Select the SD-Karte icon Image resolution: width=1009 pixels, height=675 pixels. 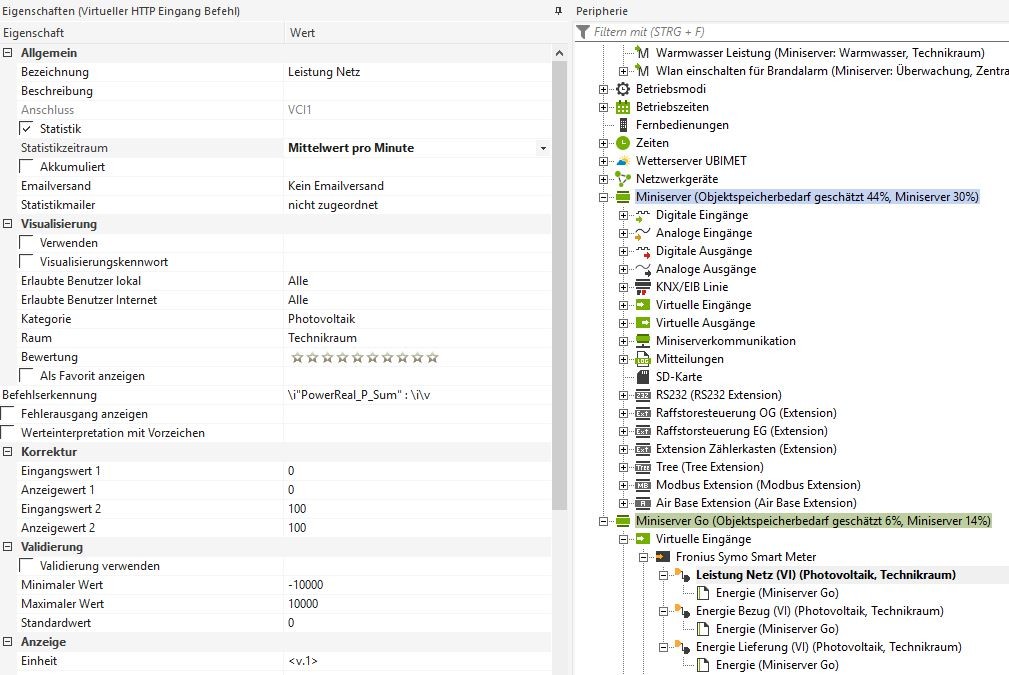[643, 377]
